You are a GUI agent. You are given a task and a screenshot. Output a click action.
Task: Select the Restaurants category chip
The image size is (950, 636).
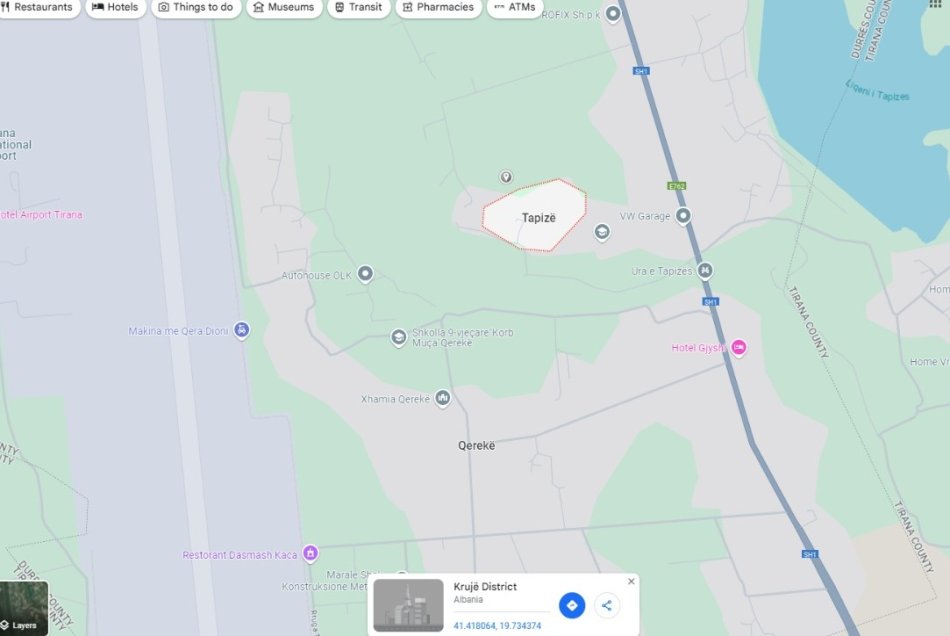click(37, 7)
